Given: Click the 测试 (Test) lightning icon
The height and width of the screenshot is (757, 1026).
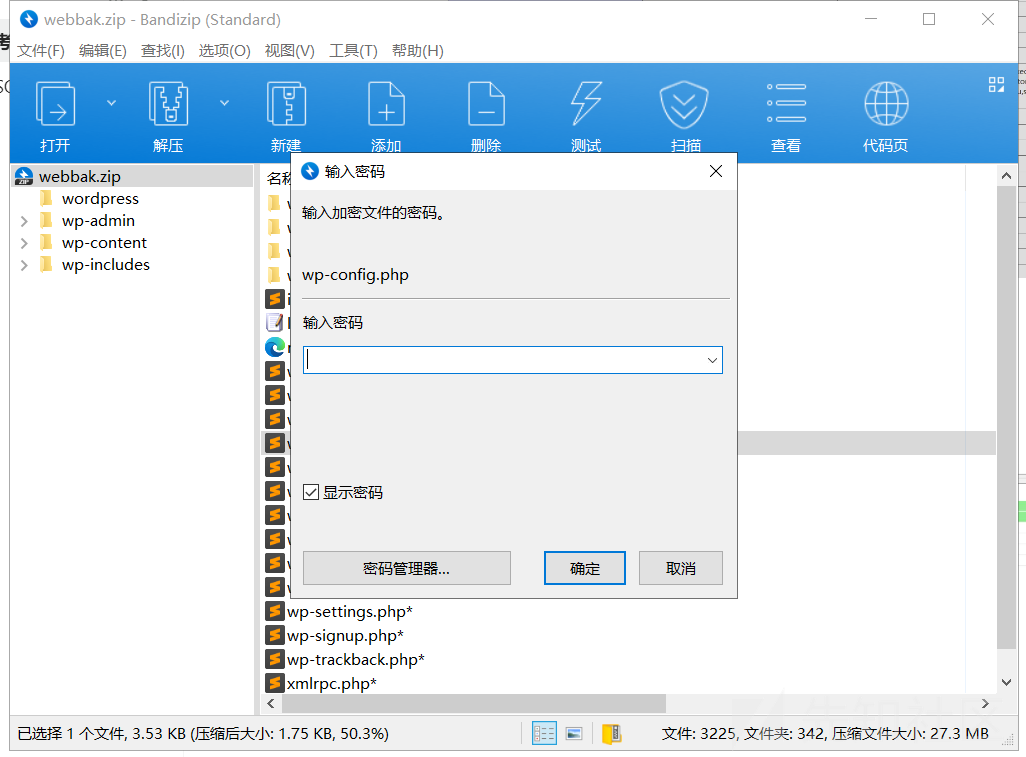Looking at the screenshot, I should 586,104.
